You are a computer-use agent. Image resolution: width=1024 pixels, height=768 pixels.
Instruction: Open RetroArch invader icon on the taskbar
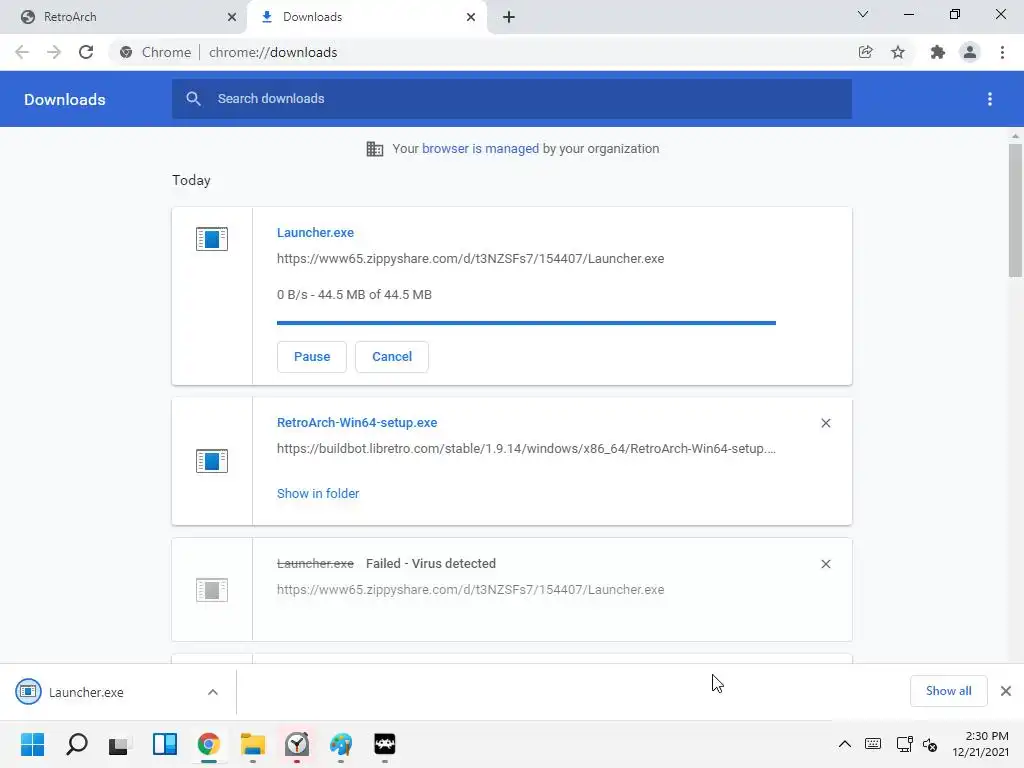click(x=385, y=744)
